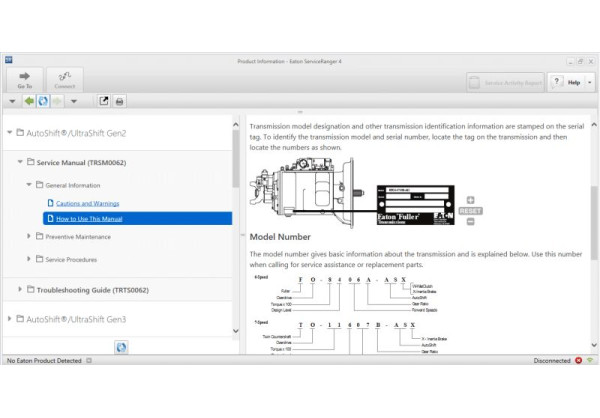Image resolution: width=600 pixels, height=418 pixels.
Task: Expand the Troubleshooting Guide (TRTS0062) node
Action: (19, 289)
